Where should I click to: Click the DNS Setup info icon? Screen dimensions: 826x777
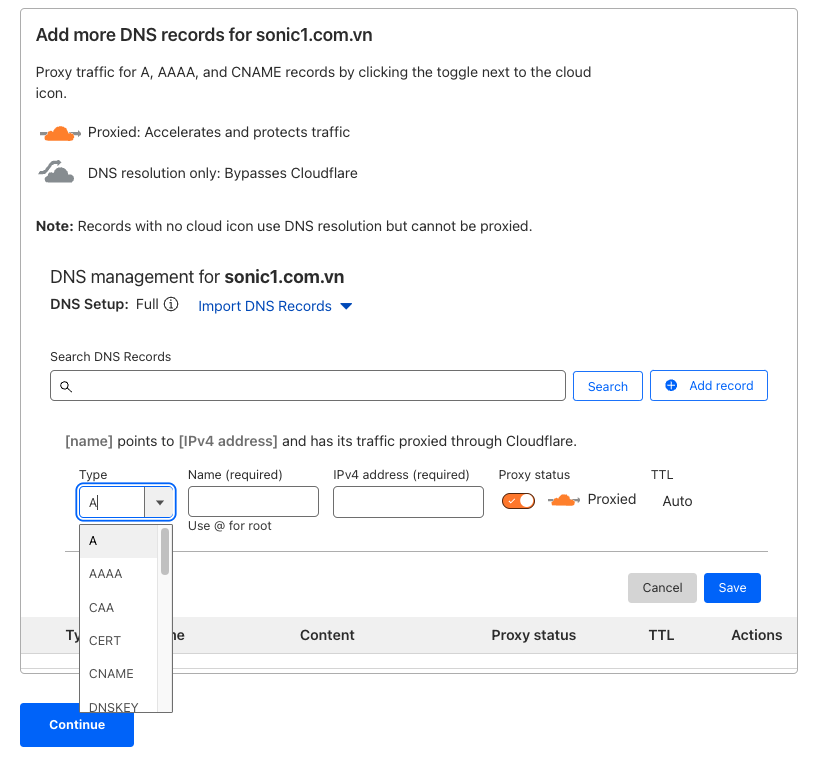171,304
